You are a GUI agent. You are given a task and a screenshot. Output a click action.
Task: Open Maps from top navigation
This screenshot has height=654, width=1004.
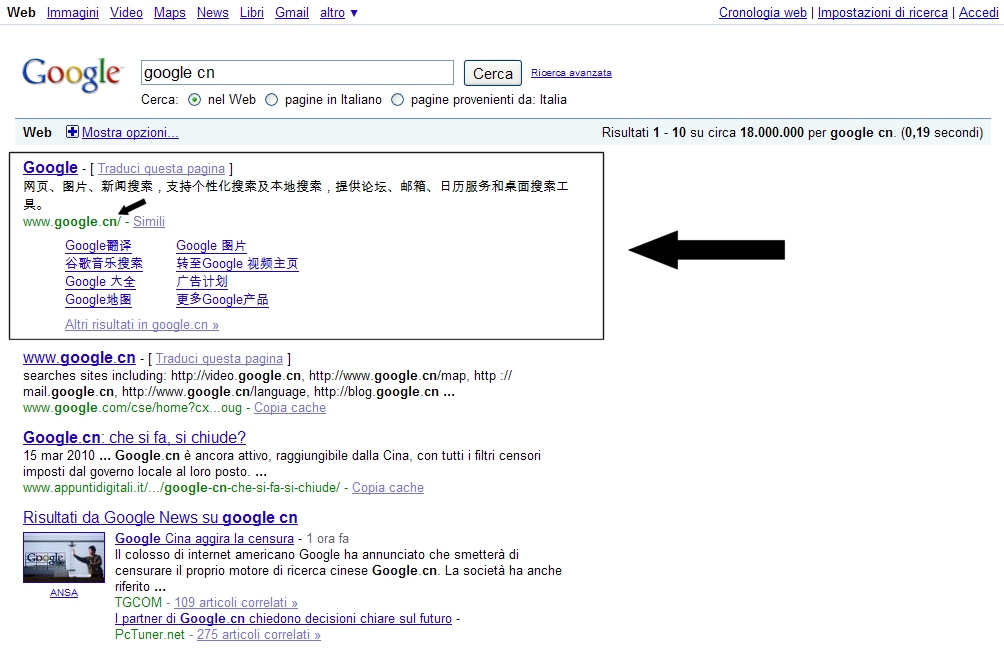point(170,13)
